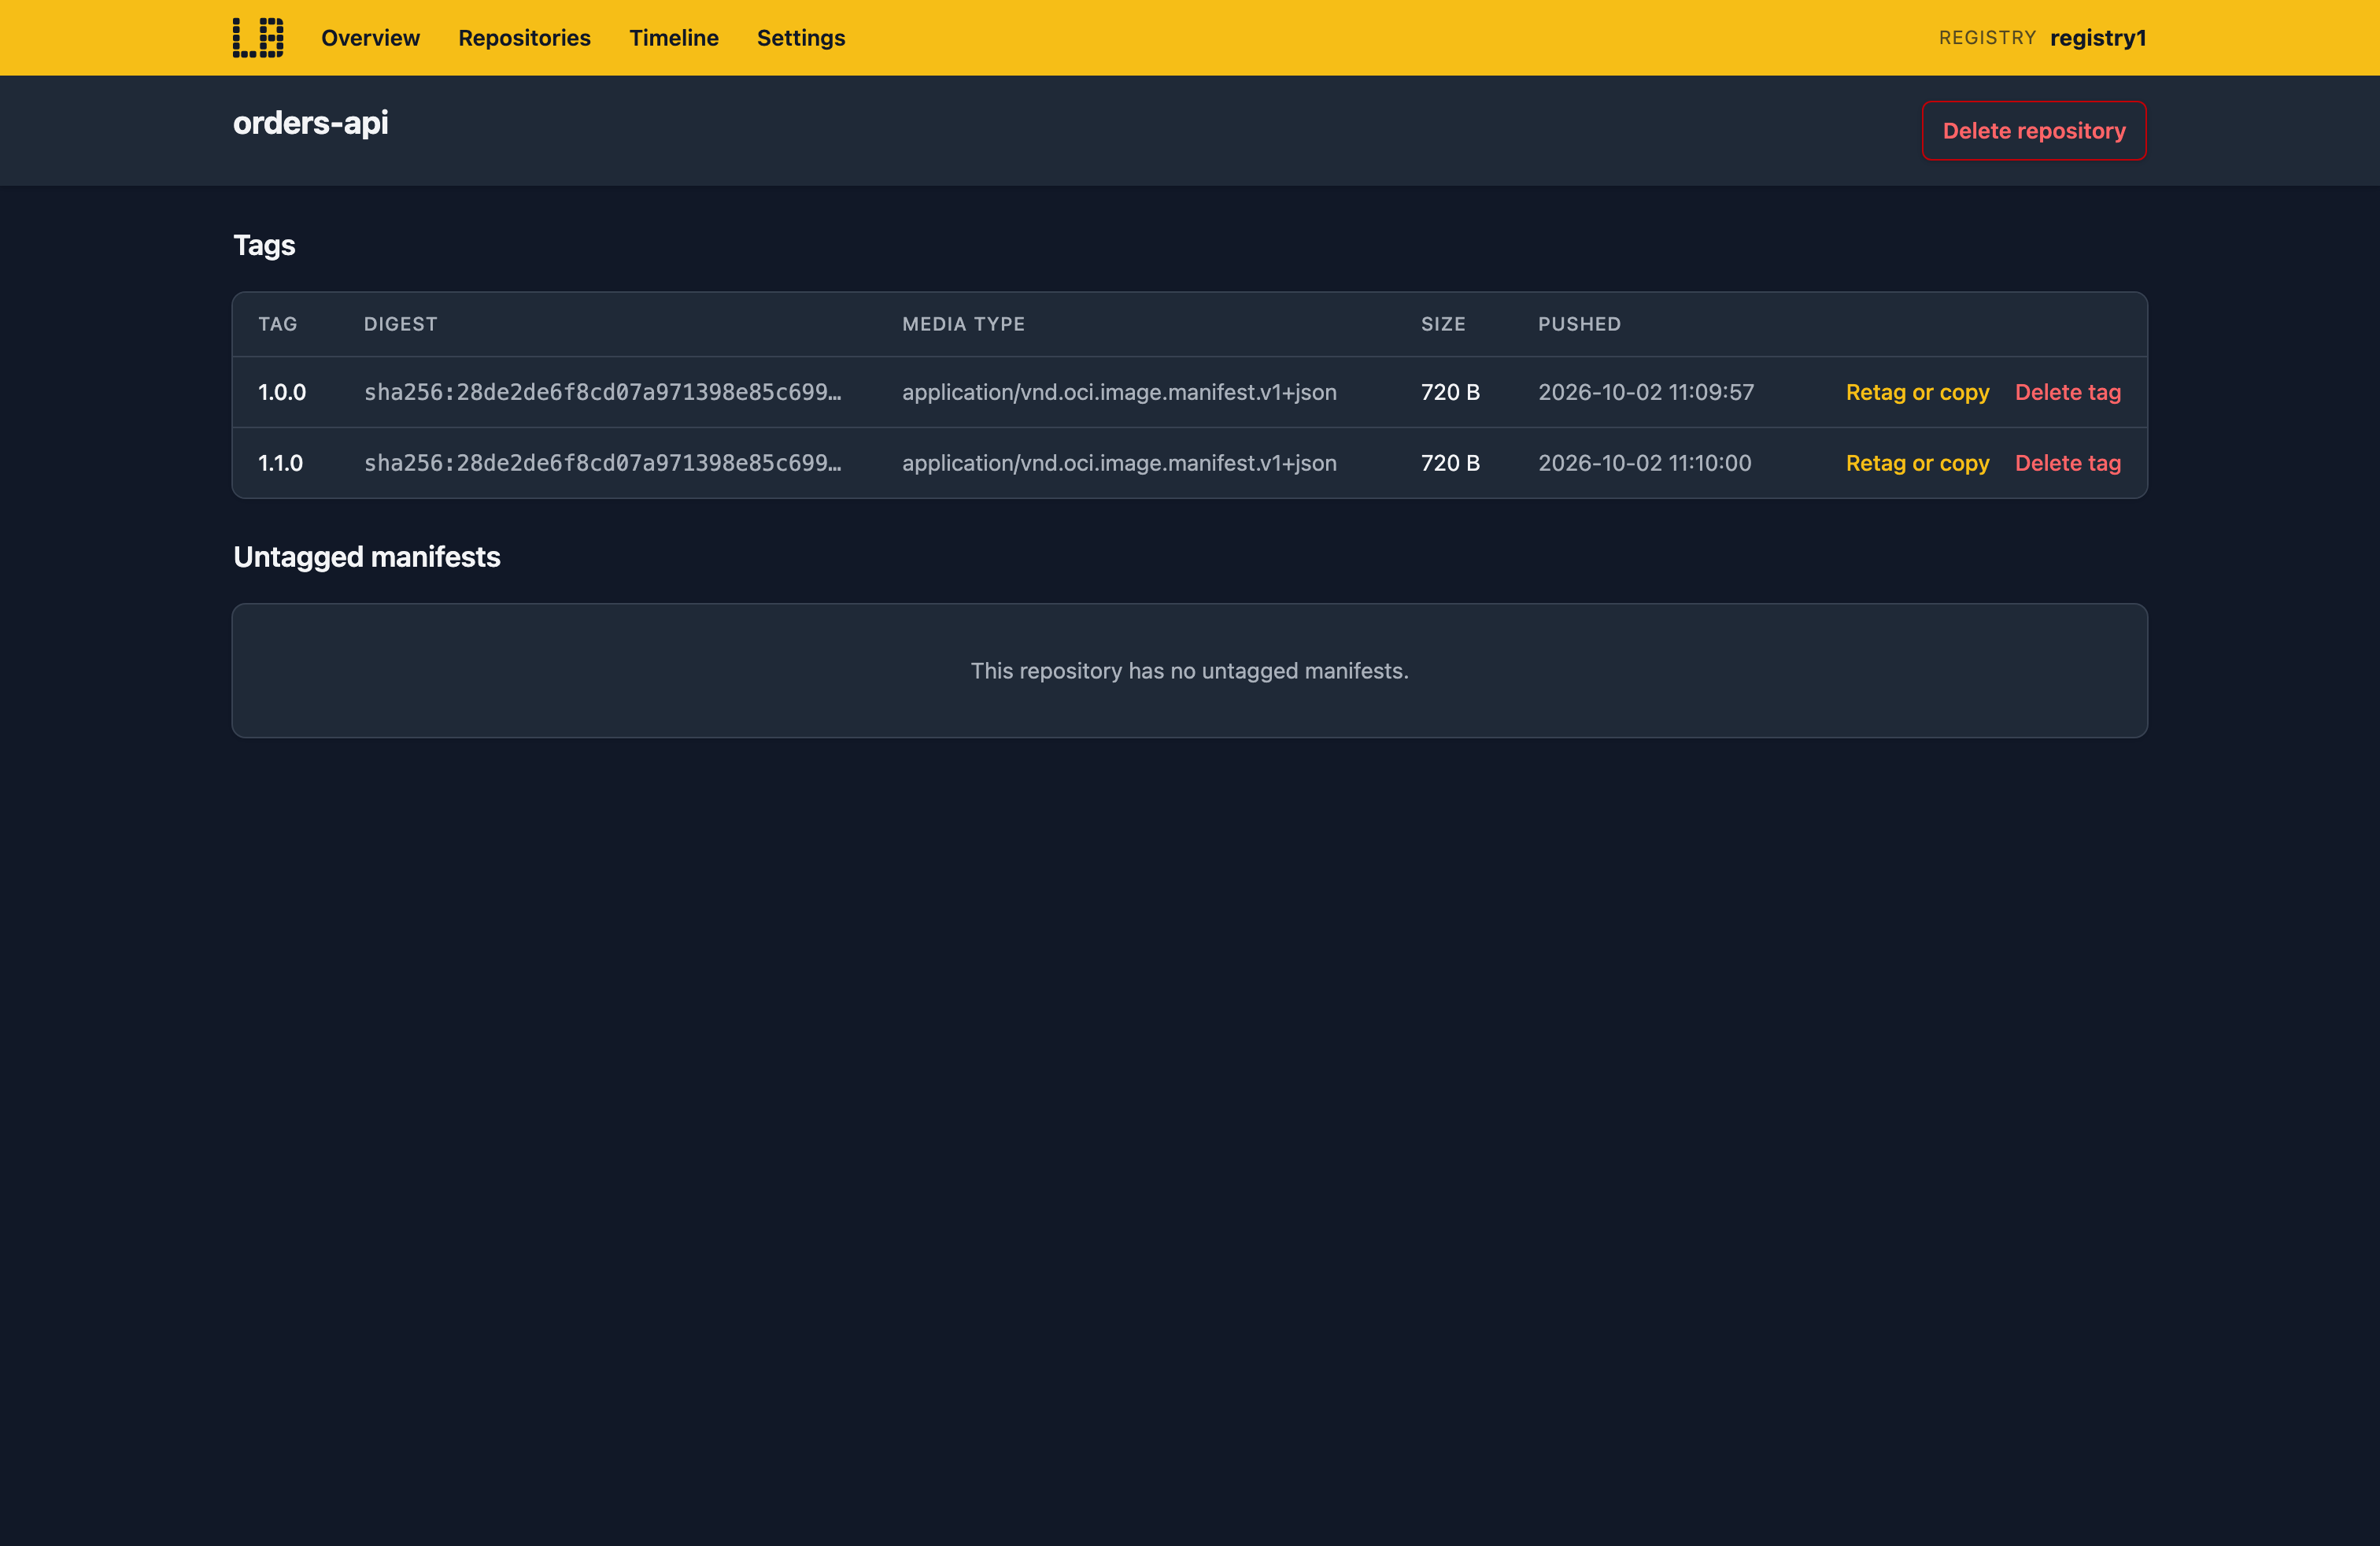Open the Timeline page
2380x1546 pixels.
coord(673,38)
